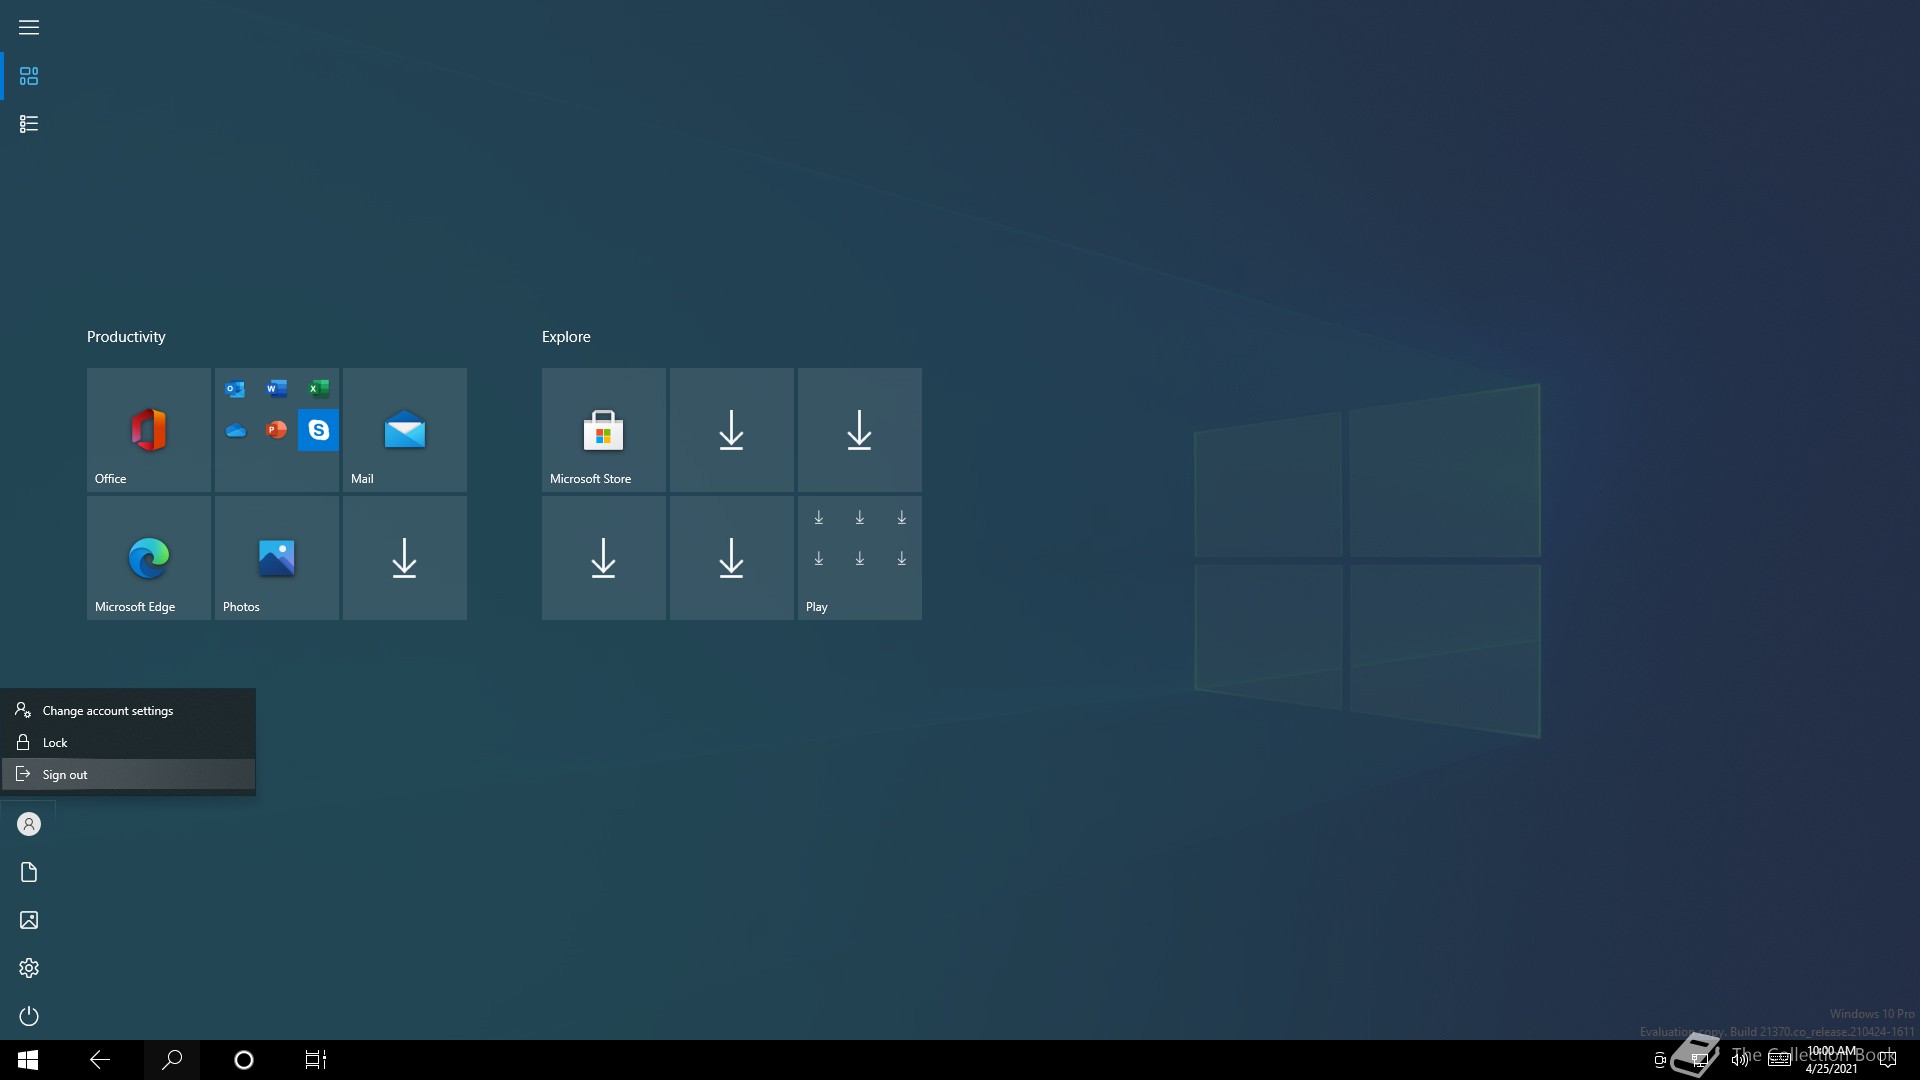The width and height of the screenshot is (1920, 1080).
Task: Open Settings via the gear icon
Action: (29, 968)
